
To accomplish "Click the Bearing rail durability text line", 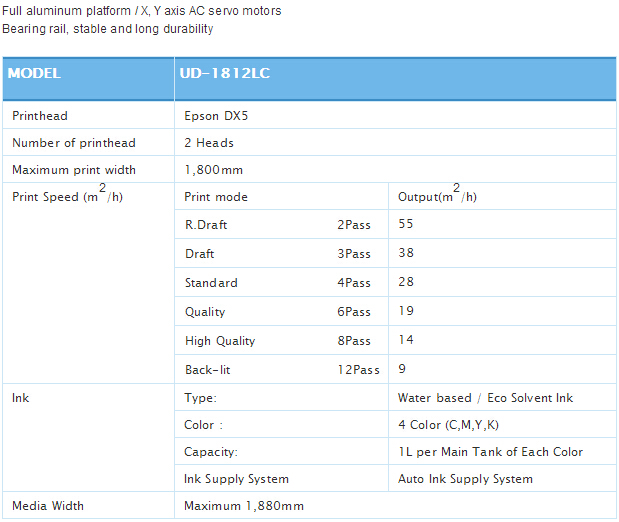I will pos(107,29).
